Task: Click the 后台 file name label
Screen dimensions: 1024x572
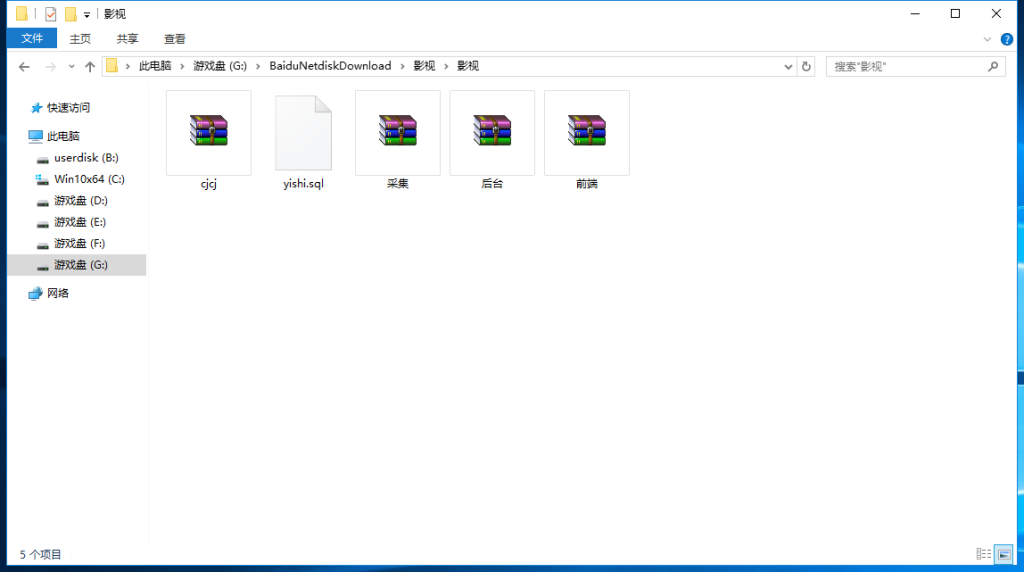Action: click(x=492, y=184)
